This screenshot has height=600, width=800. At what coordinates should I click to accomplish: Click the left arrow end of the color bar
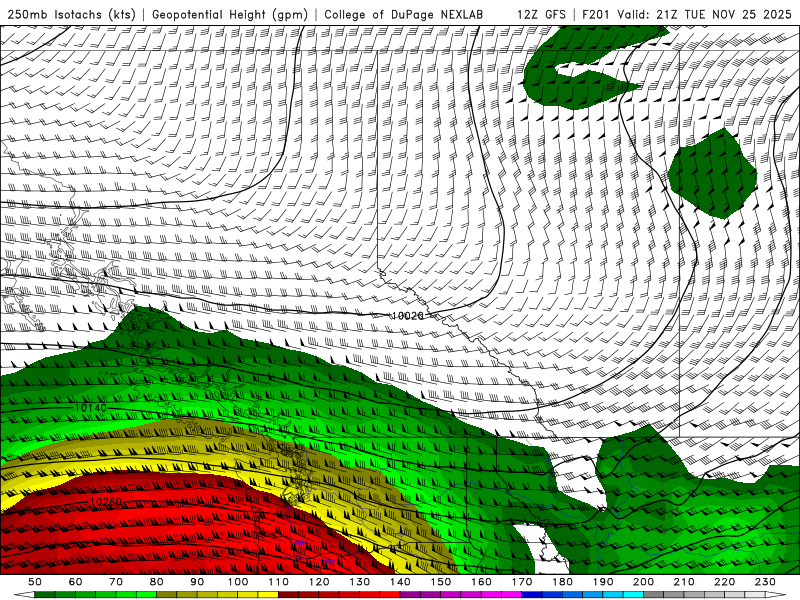[24, 595]
